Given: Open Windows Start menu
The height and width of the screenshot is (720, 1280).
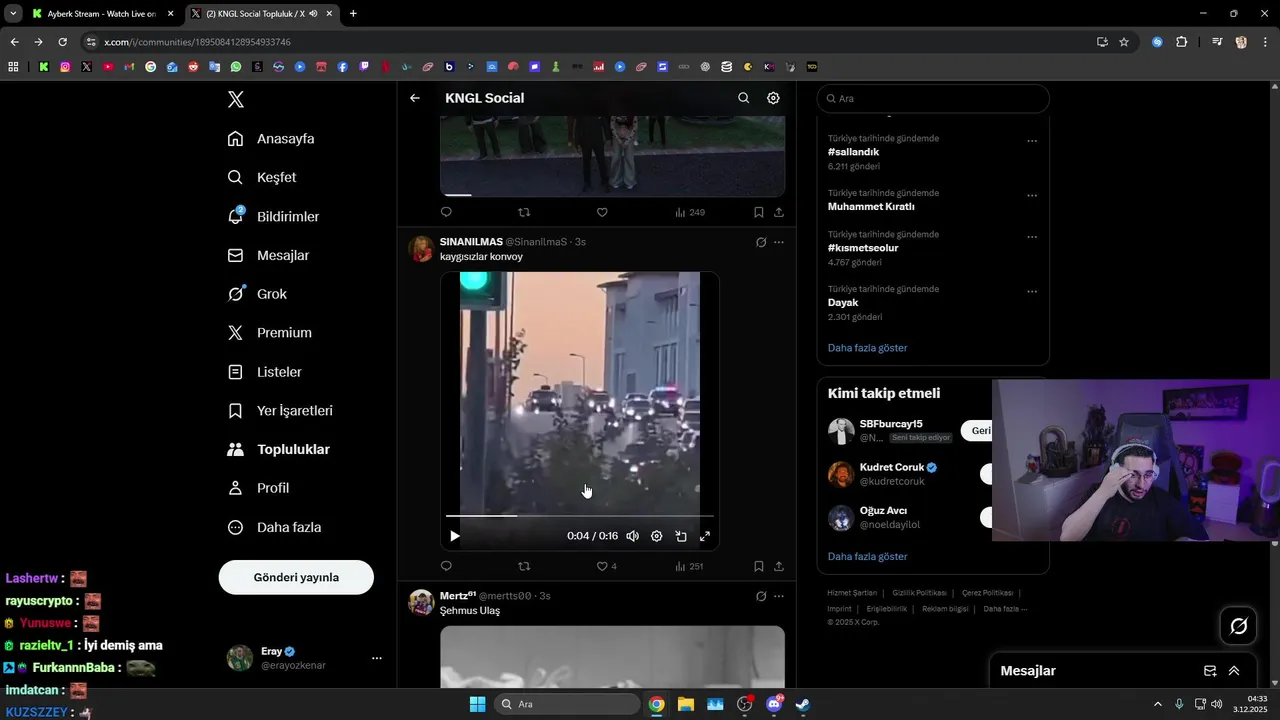Looking at the screenshot, I should (x=477, y=704).
